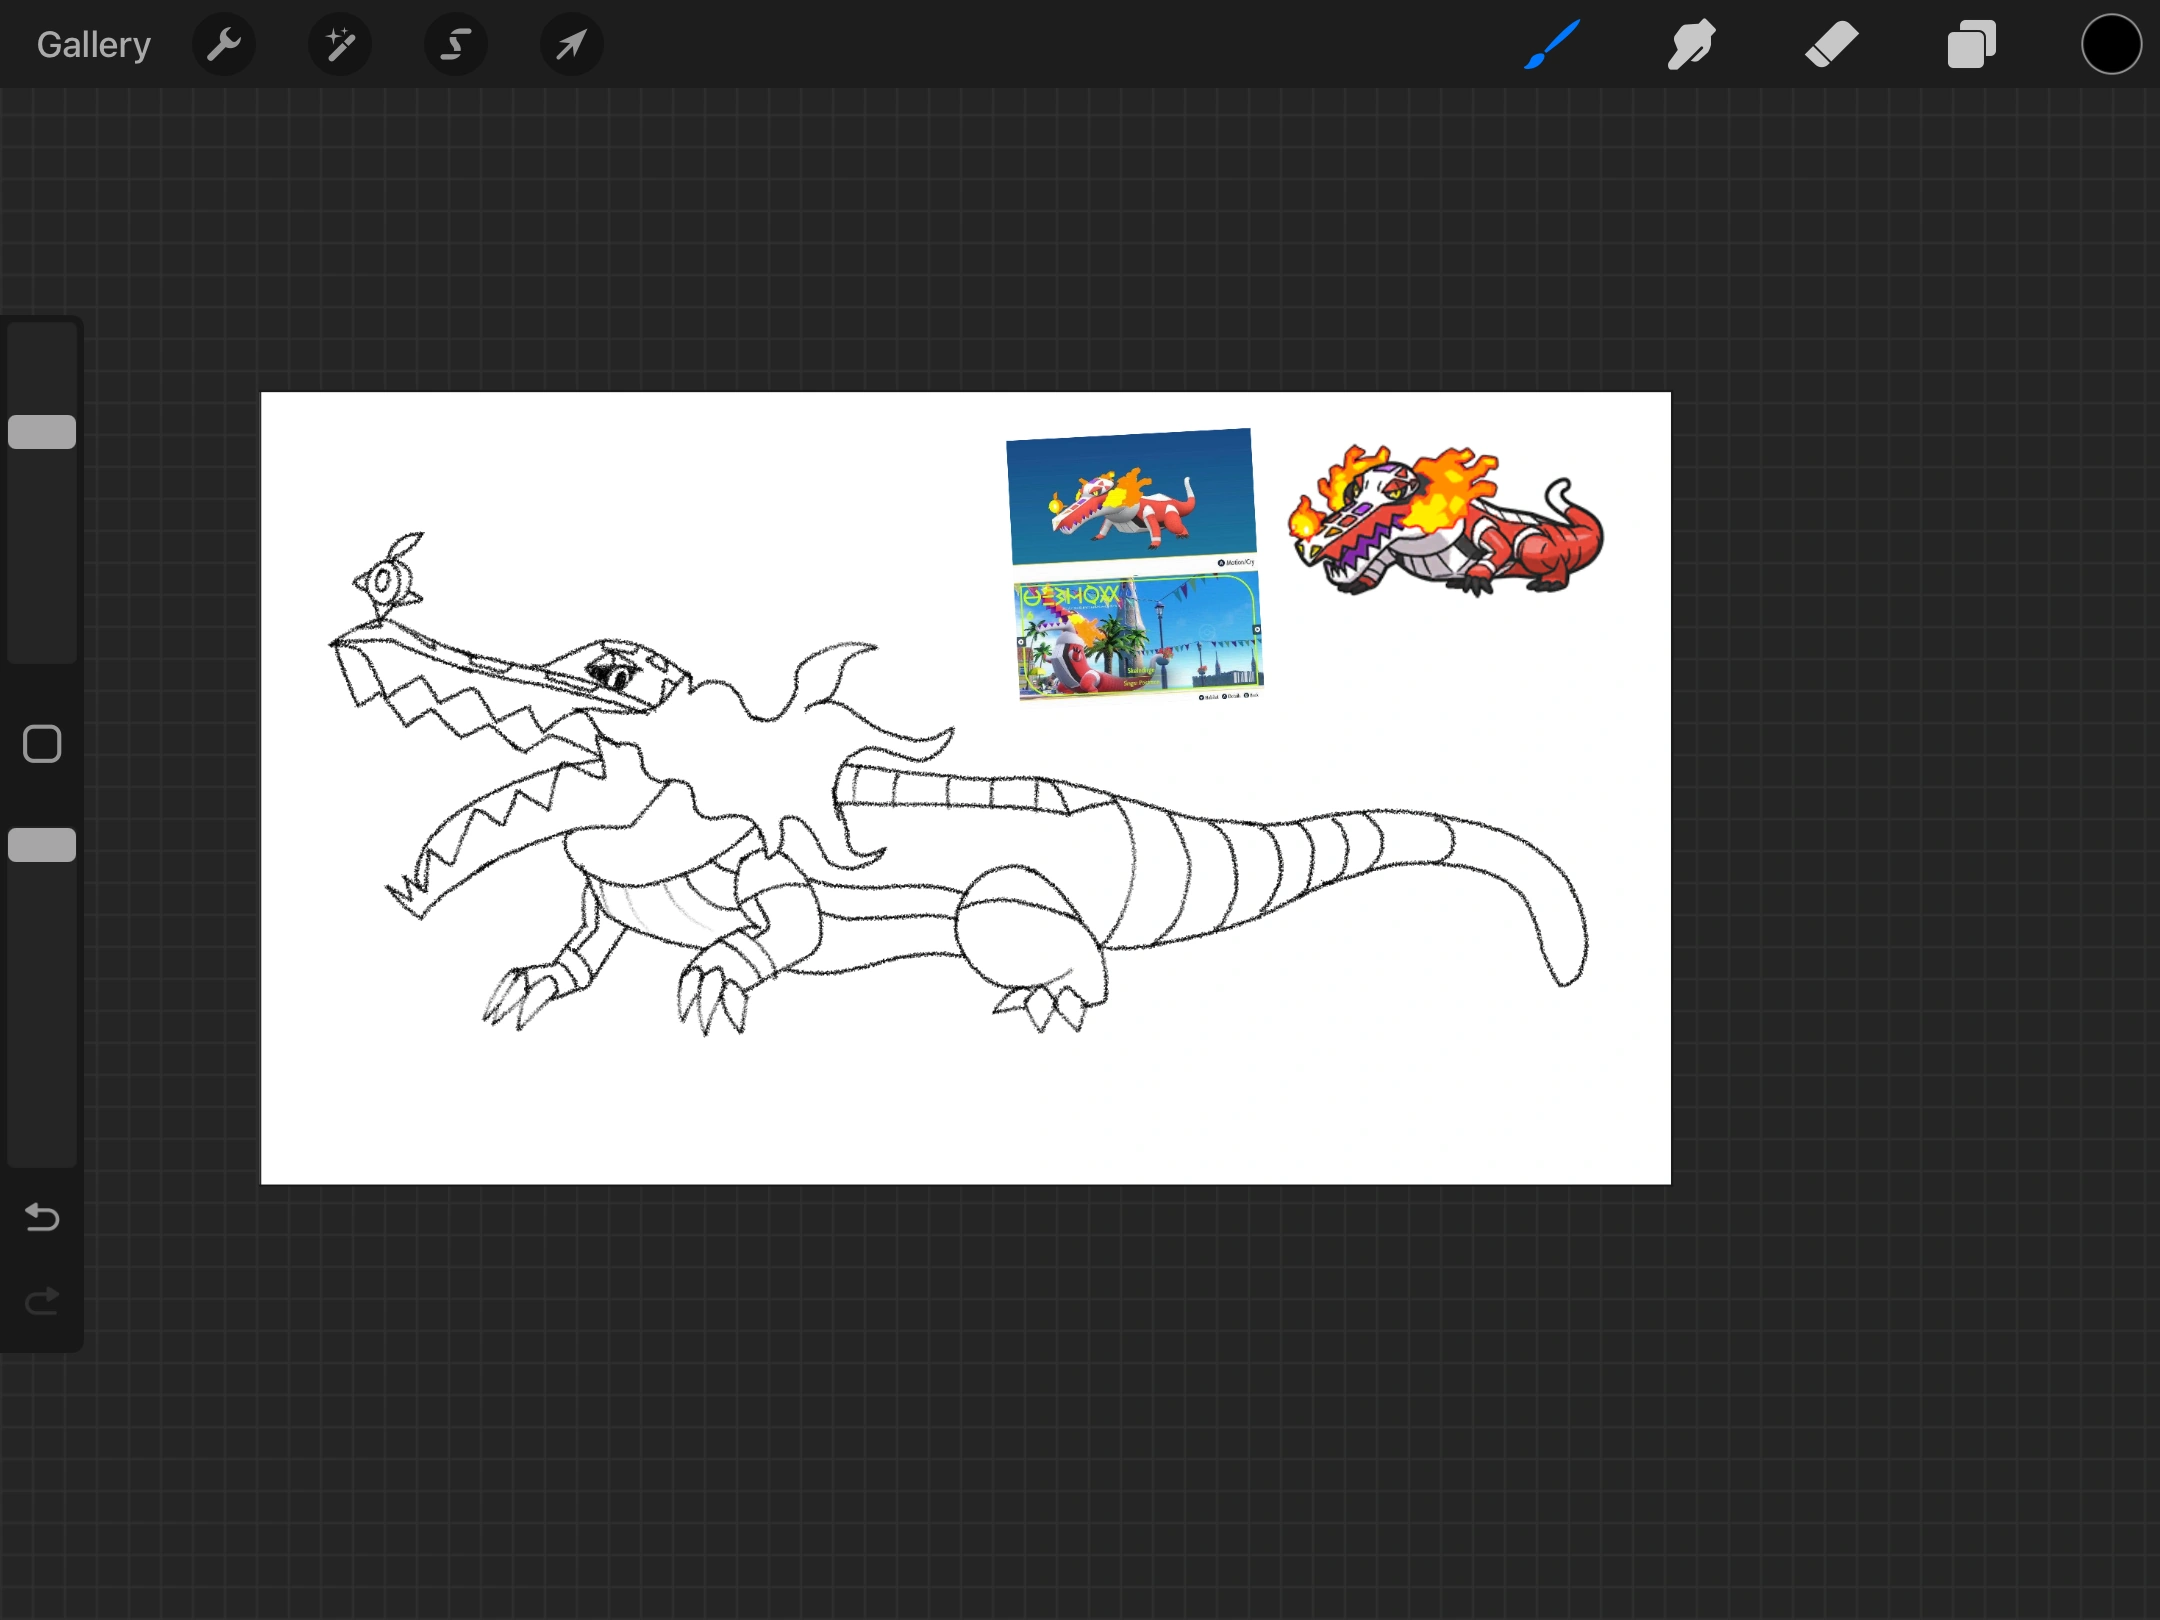Open Adjustments with the magic wand icon
This screenshot has width=2160, height=1620.
(340, 44)
